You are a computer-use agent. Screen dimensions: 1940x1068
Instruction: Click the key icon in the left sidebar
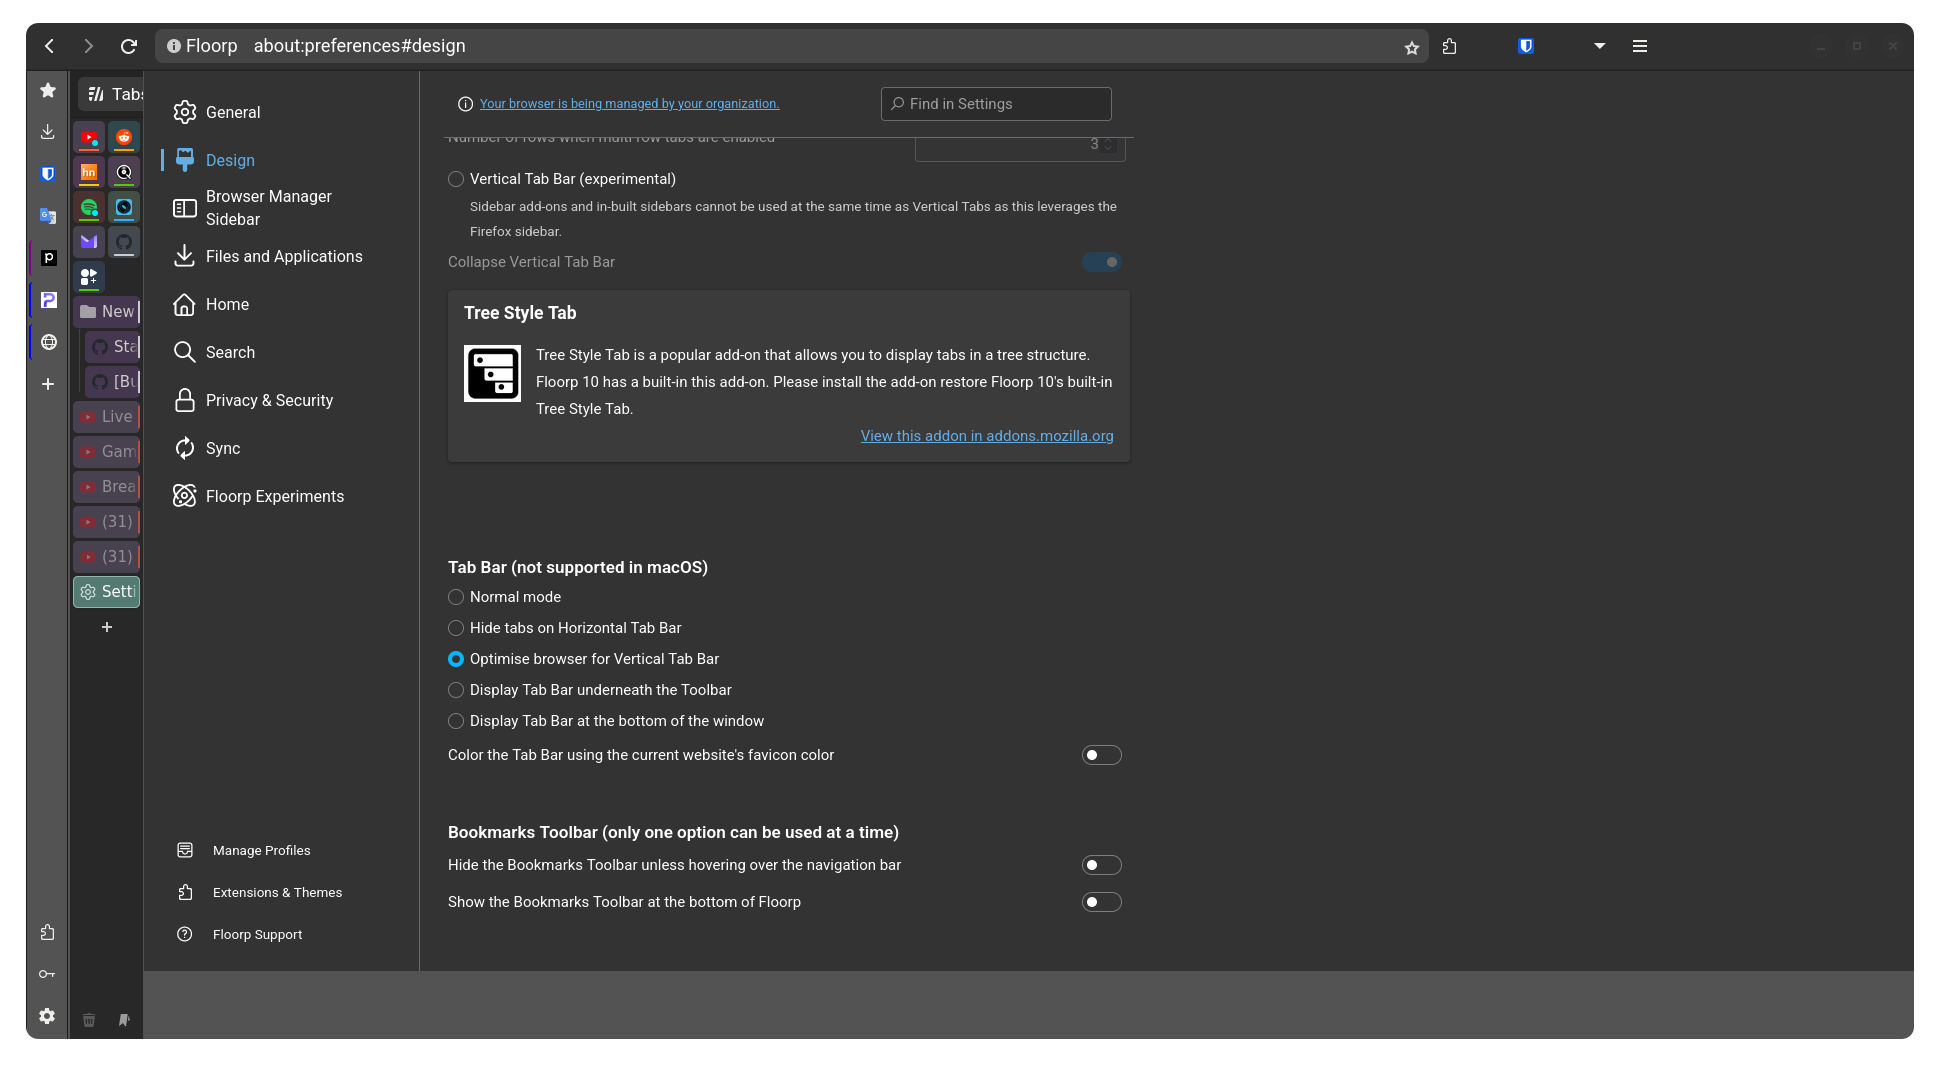tap(47, 973)
